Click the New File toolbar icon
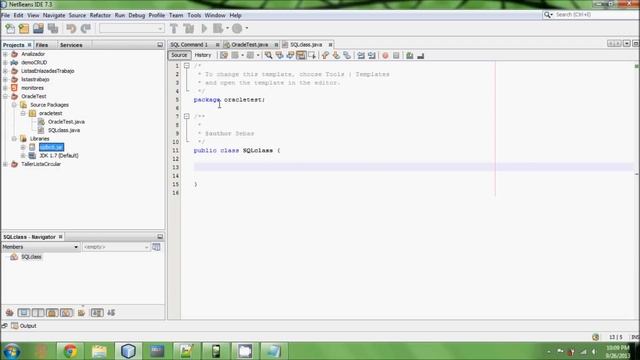This screenshot has height=360, width=640. tap(10, 29)
